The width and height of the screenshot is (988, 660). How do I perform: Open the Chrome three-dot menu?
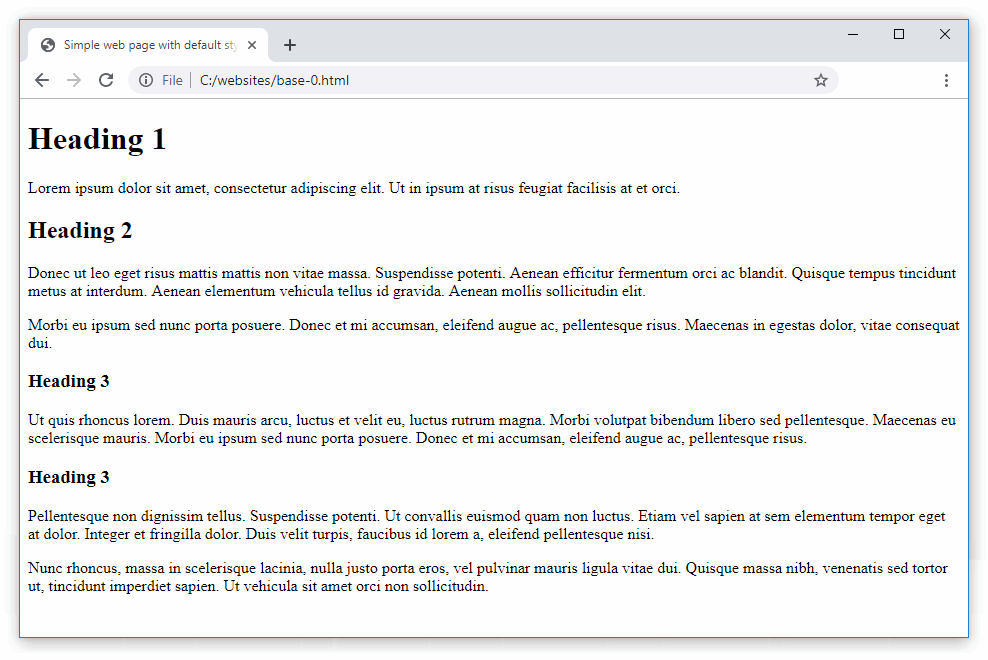pyautogui.click(x=946, y=80)
